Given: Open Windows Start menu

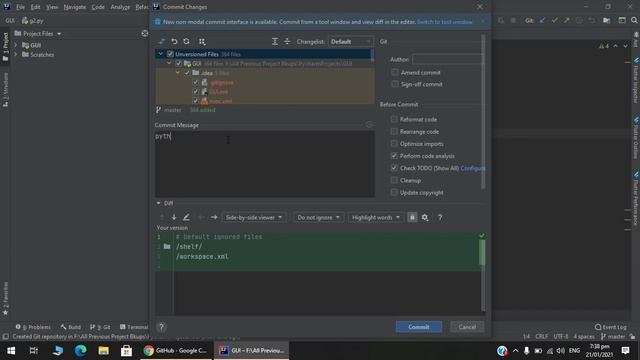Looking at the screenshot, I should (x=11, y=351).
